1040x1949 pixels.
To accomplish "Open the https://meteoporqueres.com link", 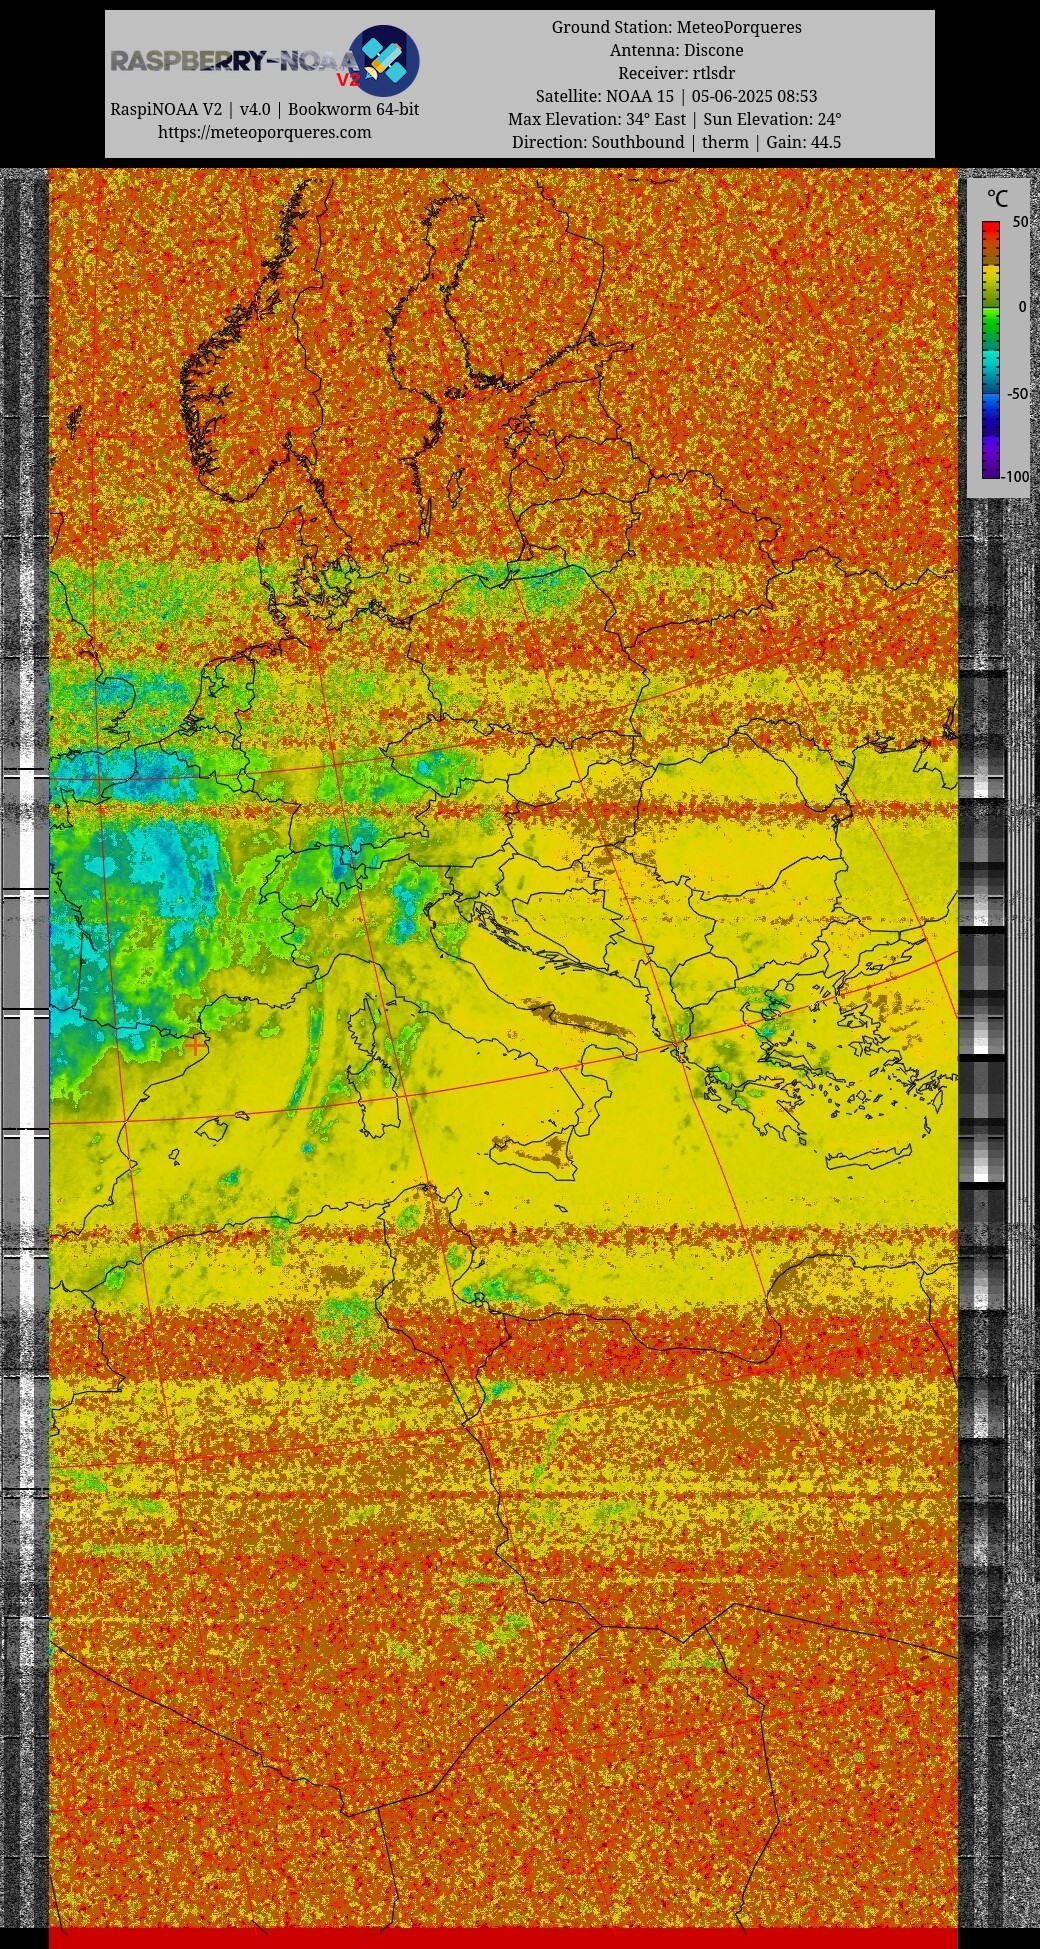I will coord(264,132).
